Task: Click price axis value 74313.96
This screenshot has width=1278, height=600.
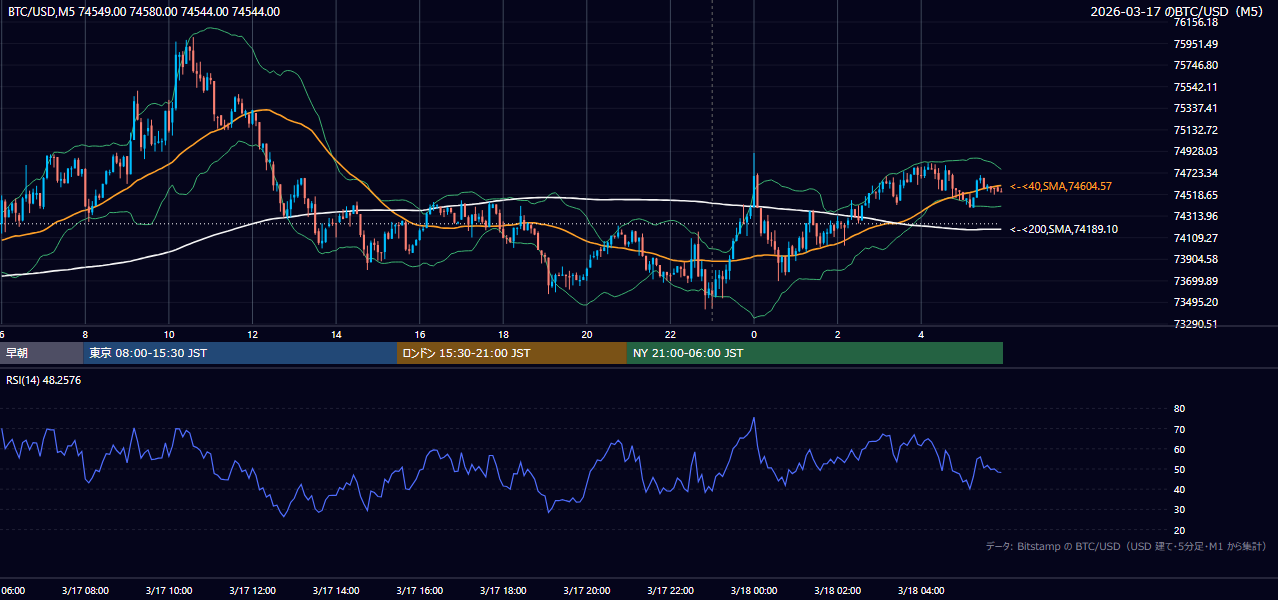Action: point(1195,216)
